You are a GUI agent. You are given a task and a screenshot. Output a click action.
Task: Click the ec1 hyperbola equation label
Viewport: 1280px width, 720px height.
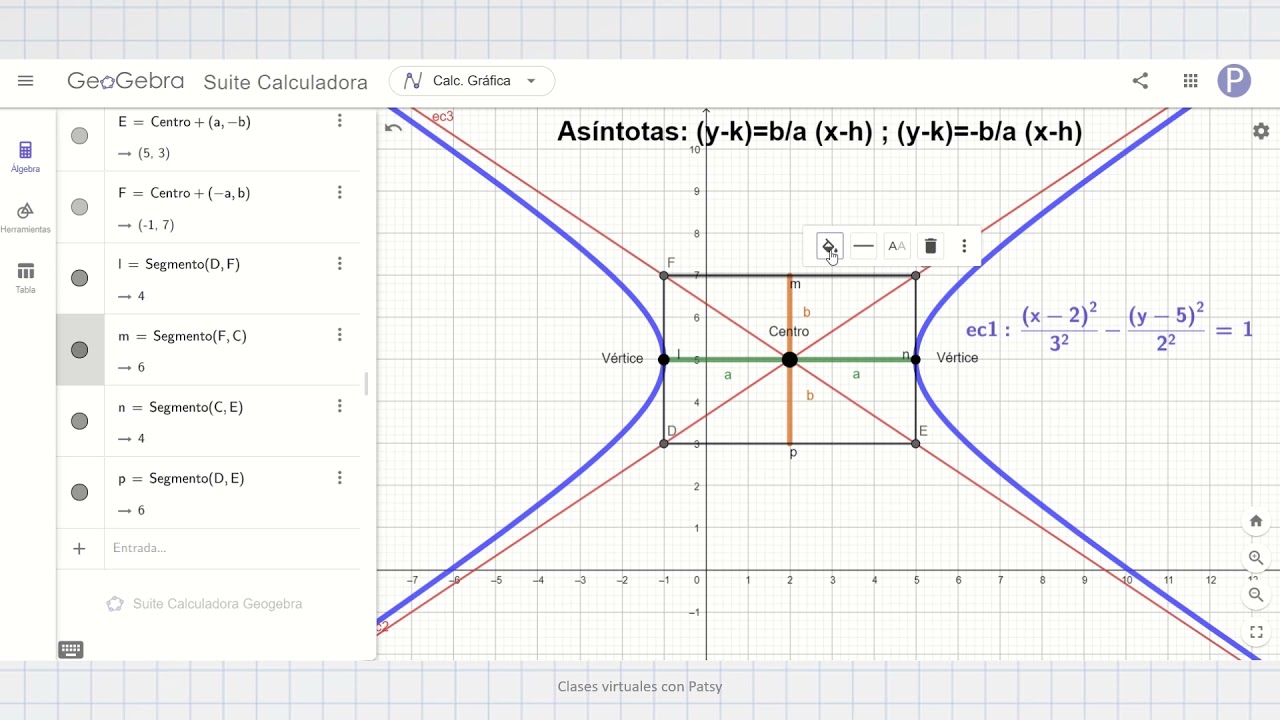(1109, 328)
